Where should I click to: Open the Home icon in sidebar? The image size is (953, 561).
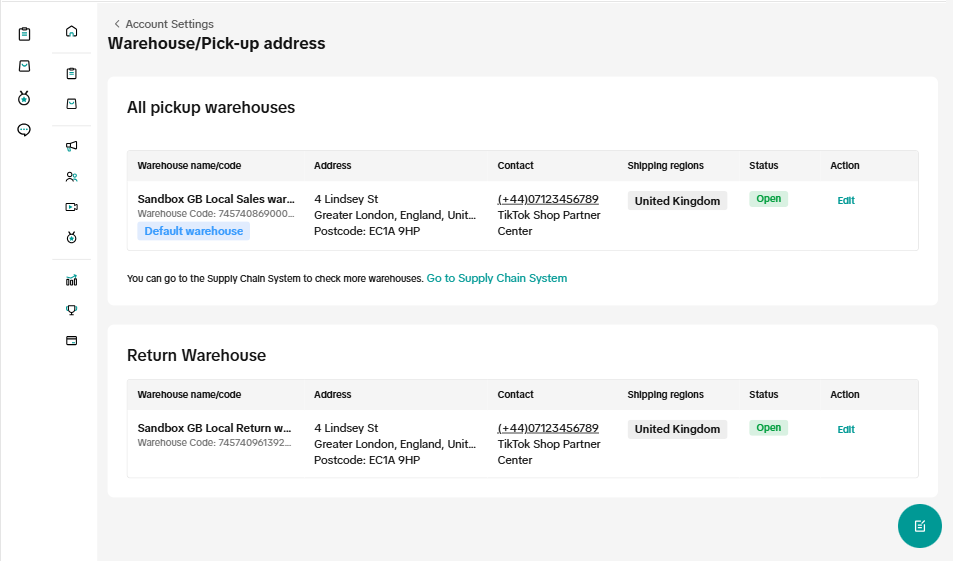click(x=71, y=31)
